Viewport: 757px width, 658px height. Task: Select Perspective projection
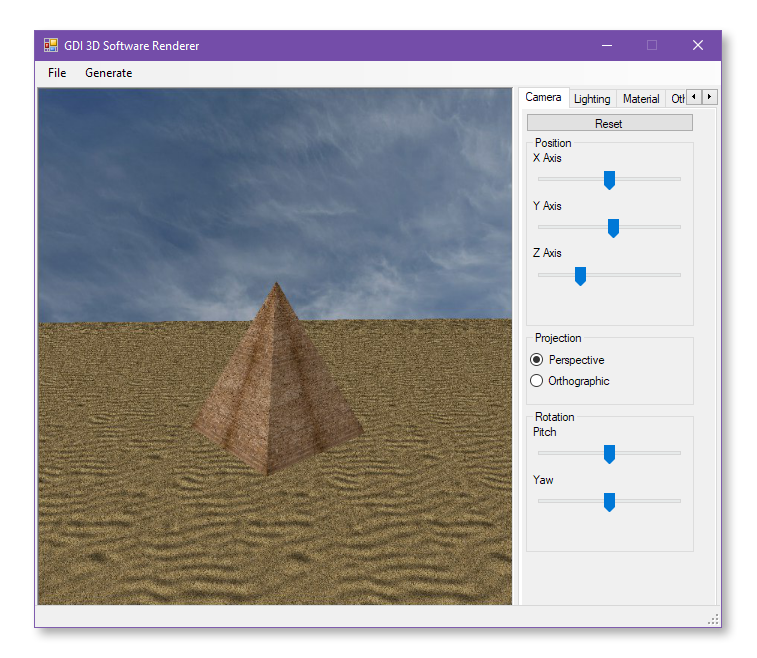click(567, 360)
